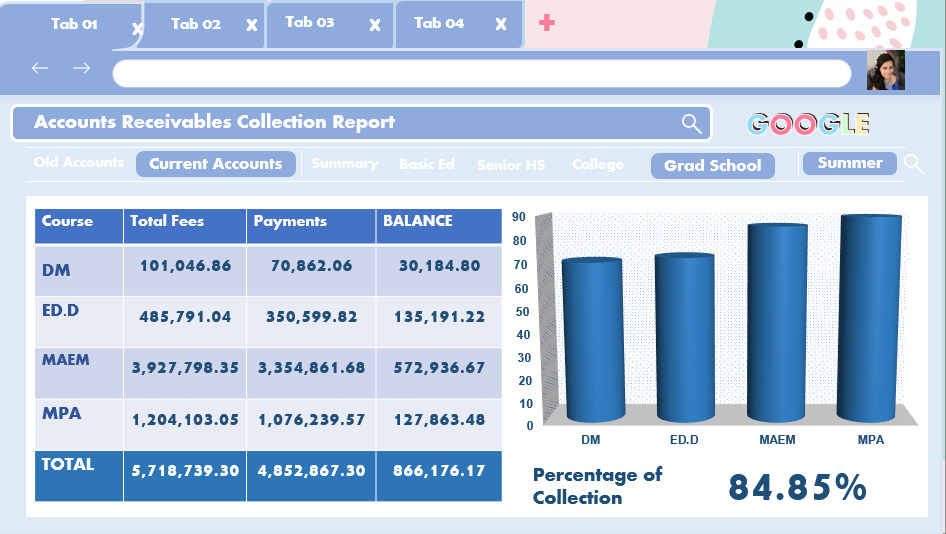Click the magnifier icon beside Summer

pyautogui.click(x=913, y=164)
